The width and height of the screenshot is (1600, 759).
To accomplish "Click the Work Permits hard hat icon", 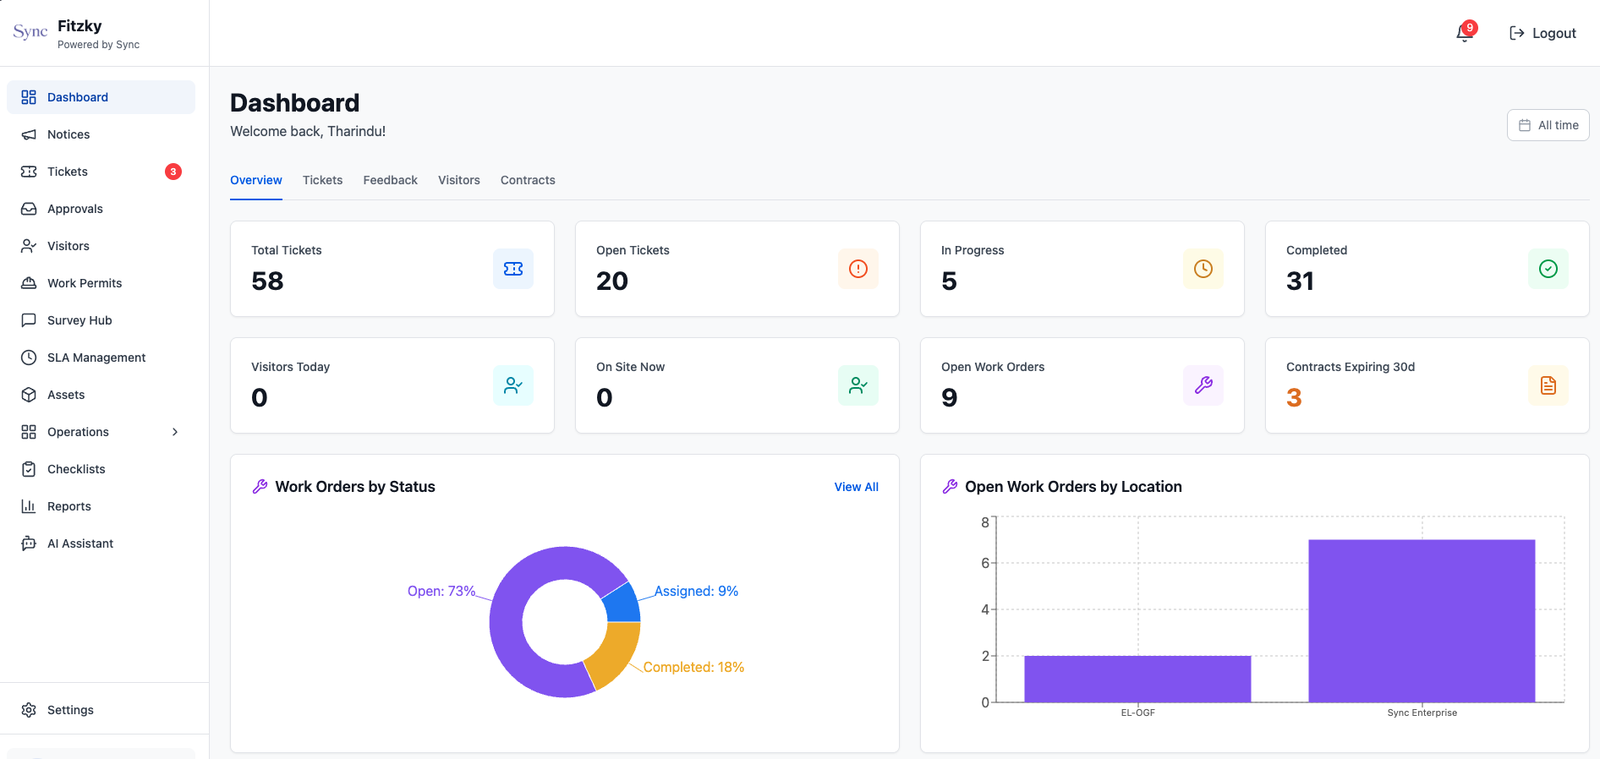I will (29, 283).
